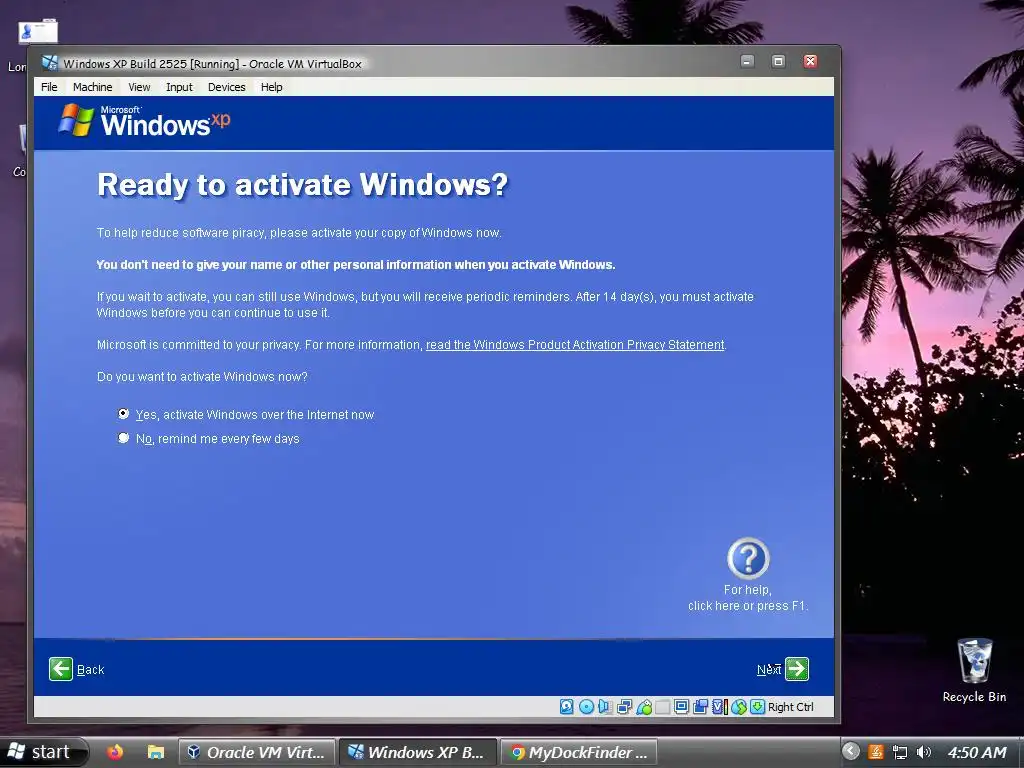The image size is (1024, 768).
Task: Switch to the Windows XP Build taskbar button
Action: click(419, 752)
